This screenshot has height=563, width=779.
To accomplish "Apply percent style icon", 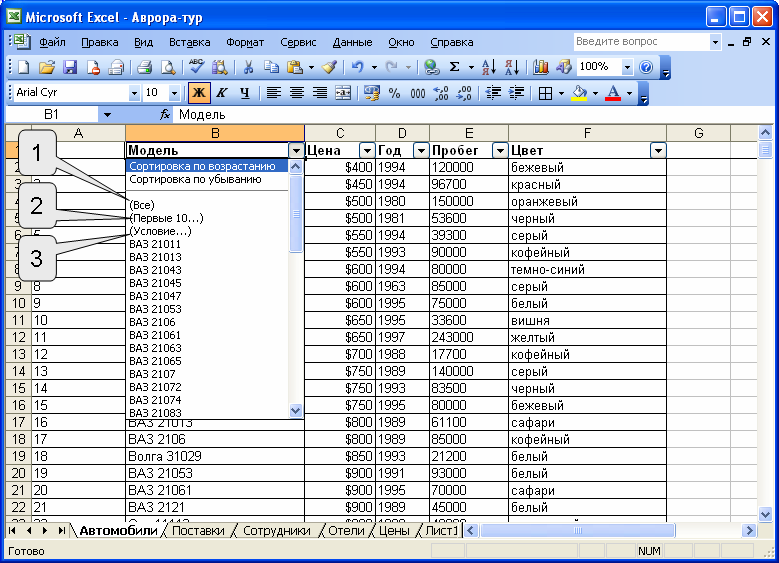I will [x=394, y=93].
